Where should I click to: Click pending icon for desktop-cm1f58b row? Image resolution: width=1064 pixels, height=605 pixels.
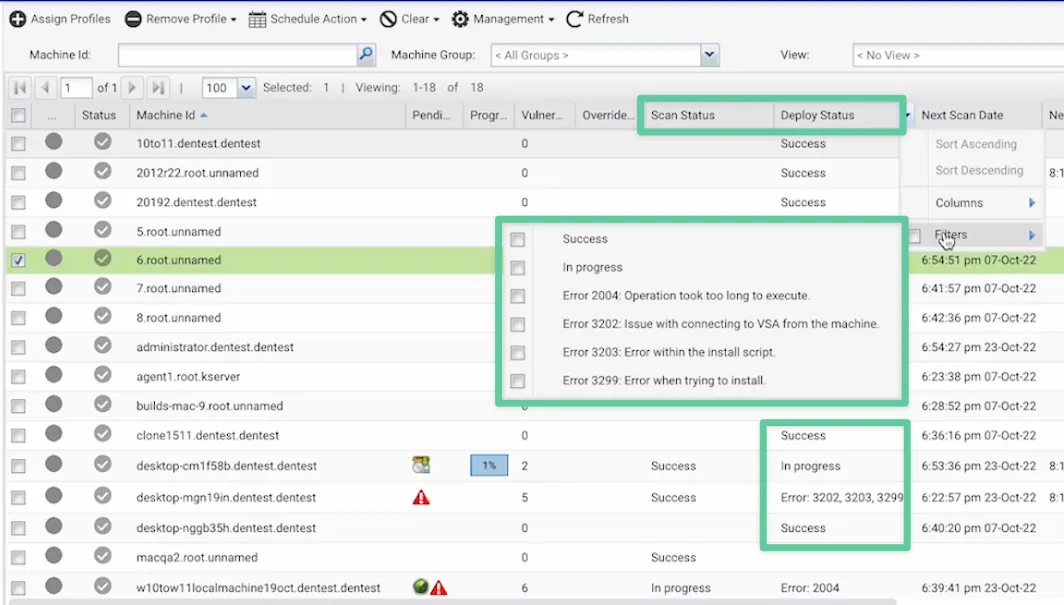(x=421, y=465)
